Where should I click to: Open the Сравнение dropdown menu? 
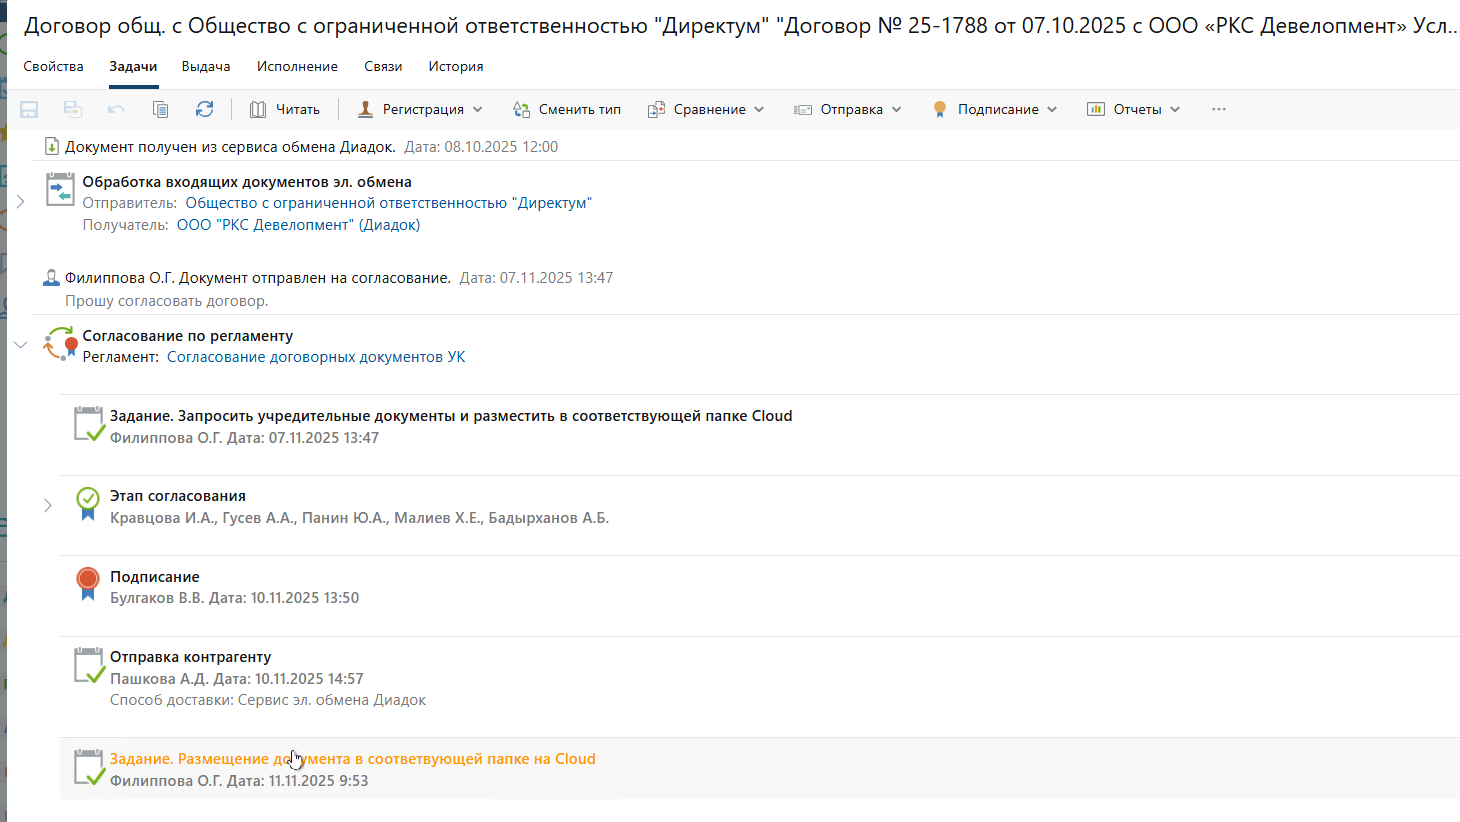click(706, 109)
